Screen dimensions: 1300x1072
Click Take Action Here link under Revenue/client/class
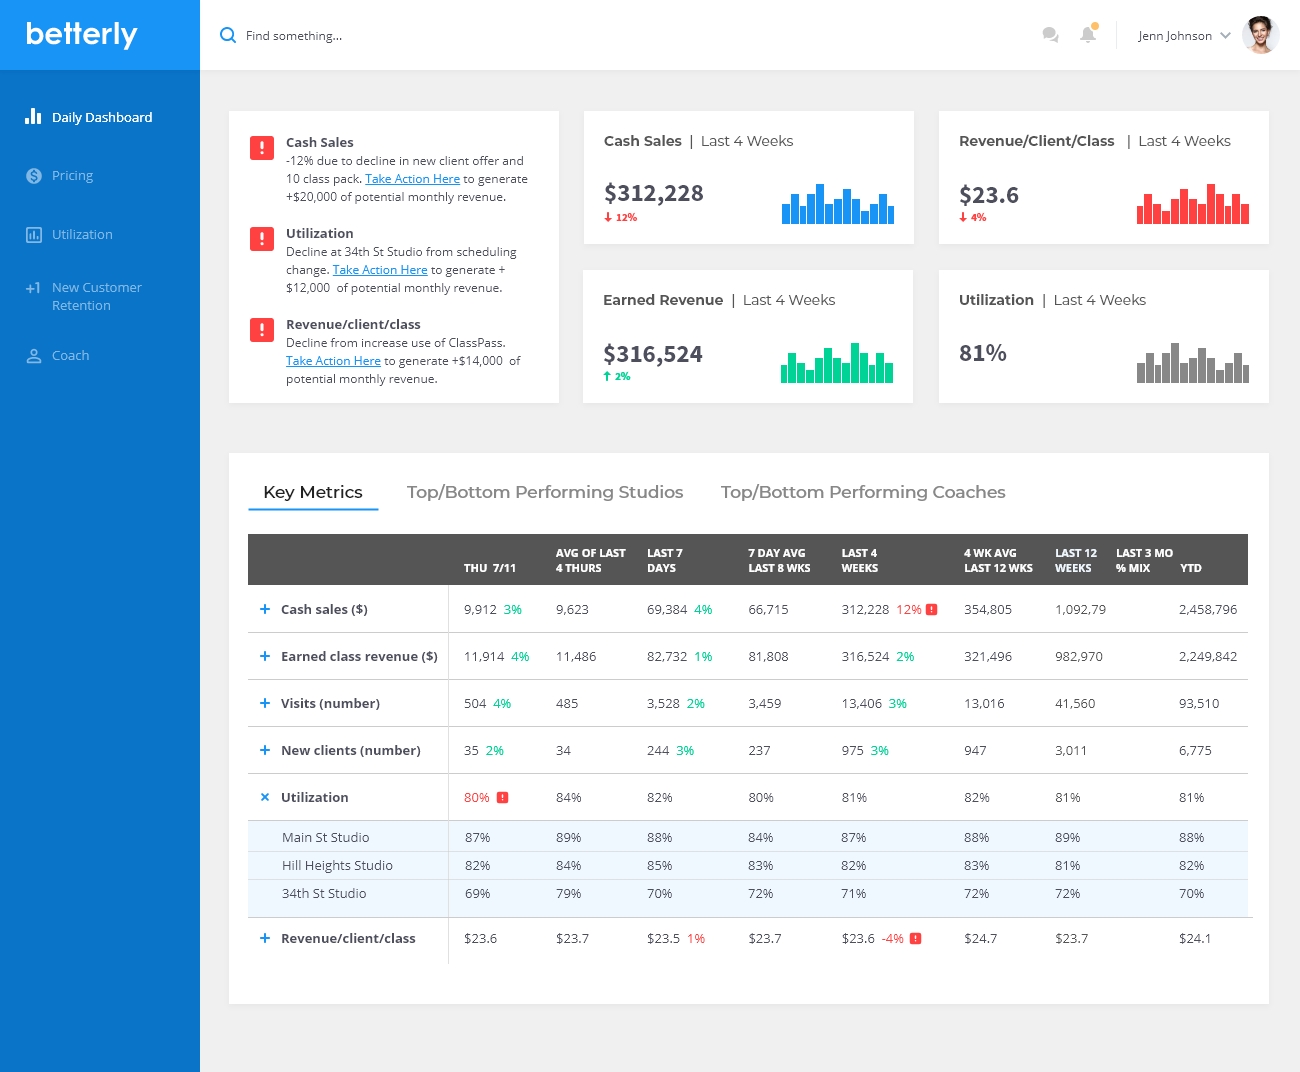pyautogui.click(x=333, y=361)
